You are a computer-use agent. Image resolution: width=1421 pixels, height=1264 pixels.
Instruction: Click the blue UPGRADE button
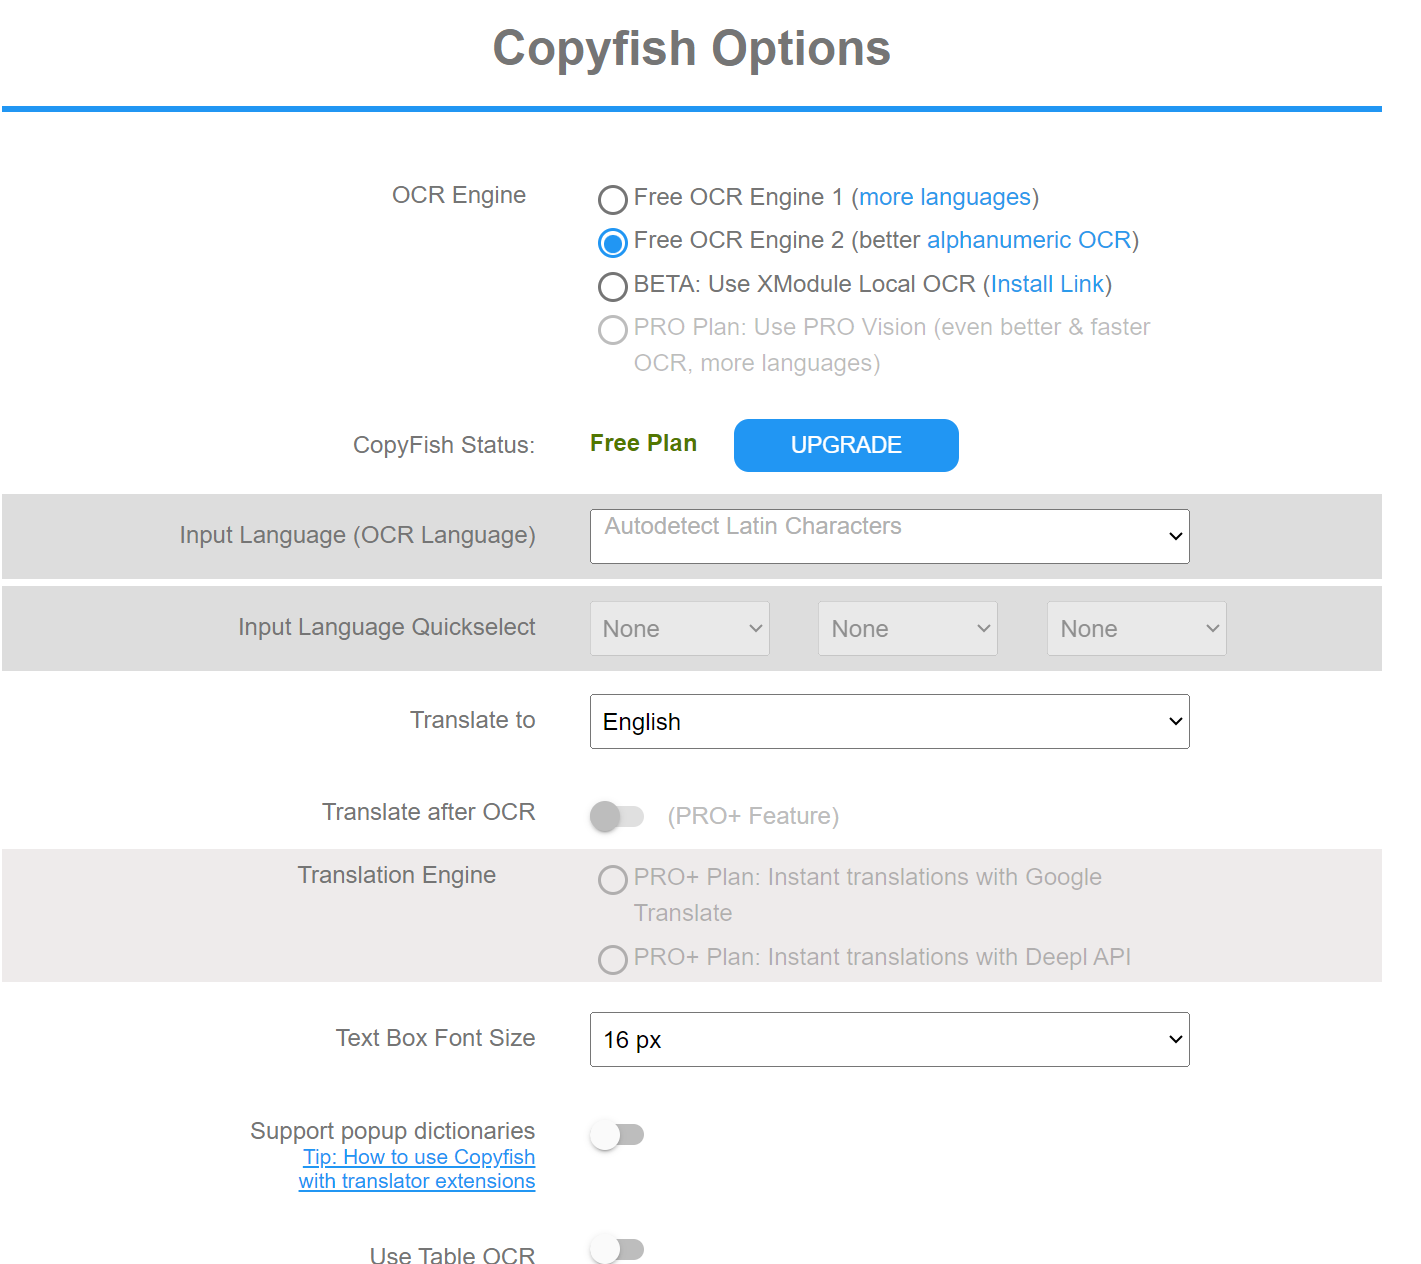click(x=846, y=445)
